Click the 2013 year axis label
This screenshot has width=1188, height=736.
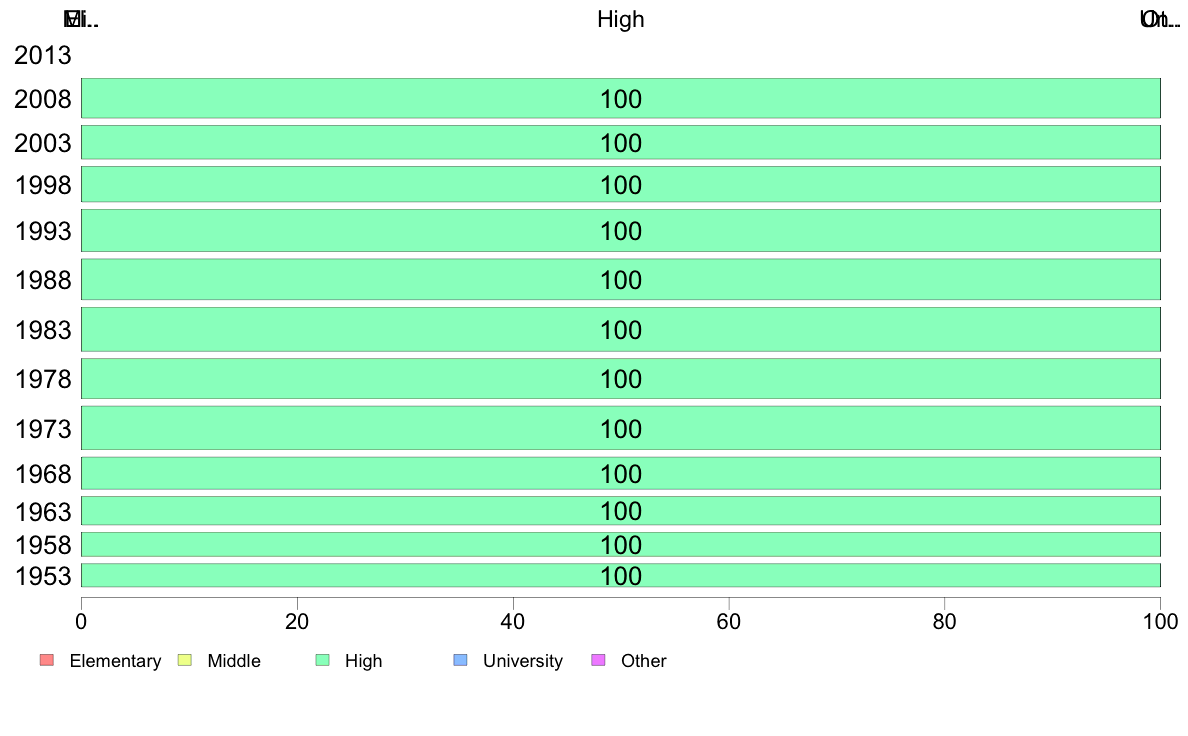42,55
